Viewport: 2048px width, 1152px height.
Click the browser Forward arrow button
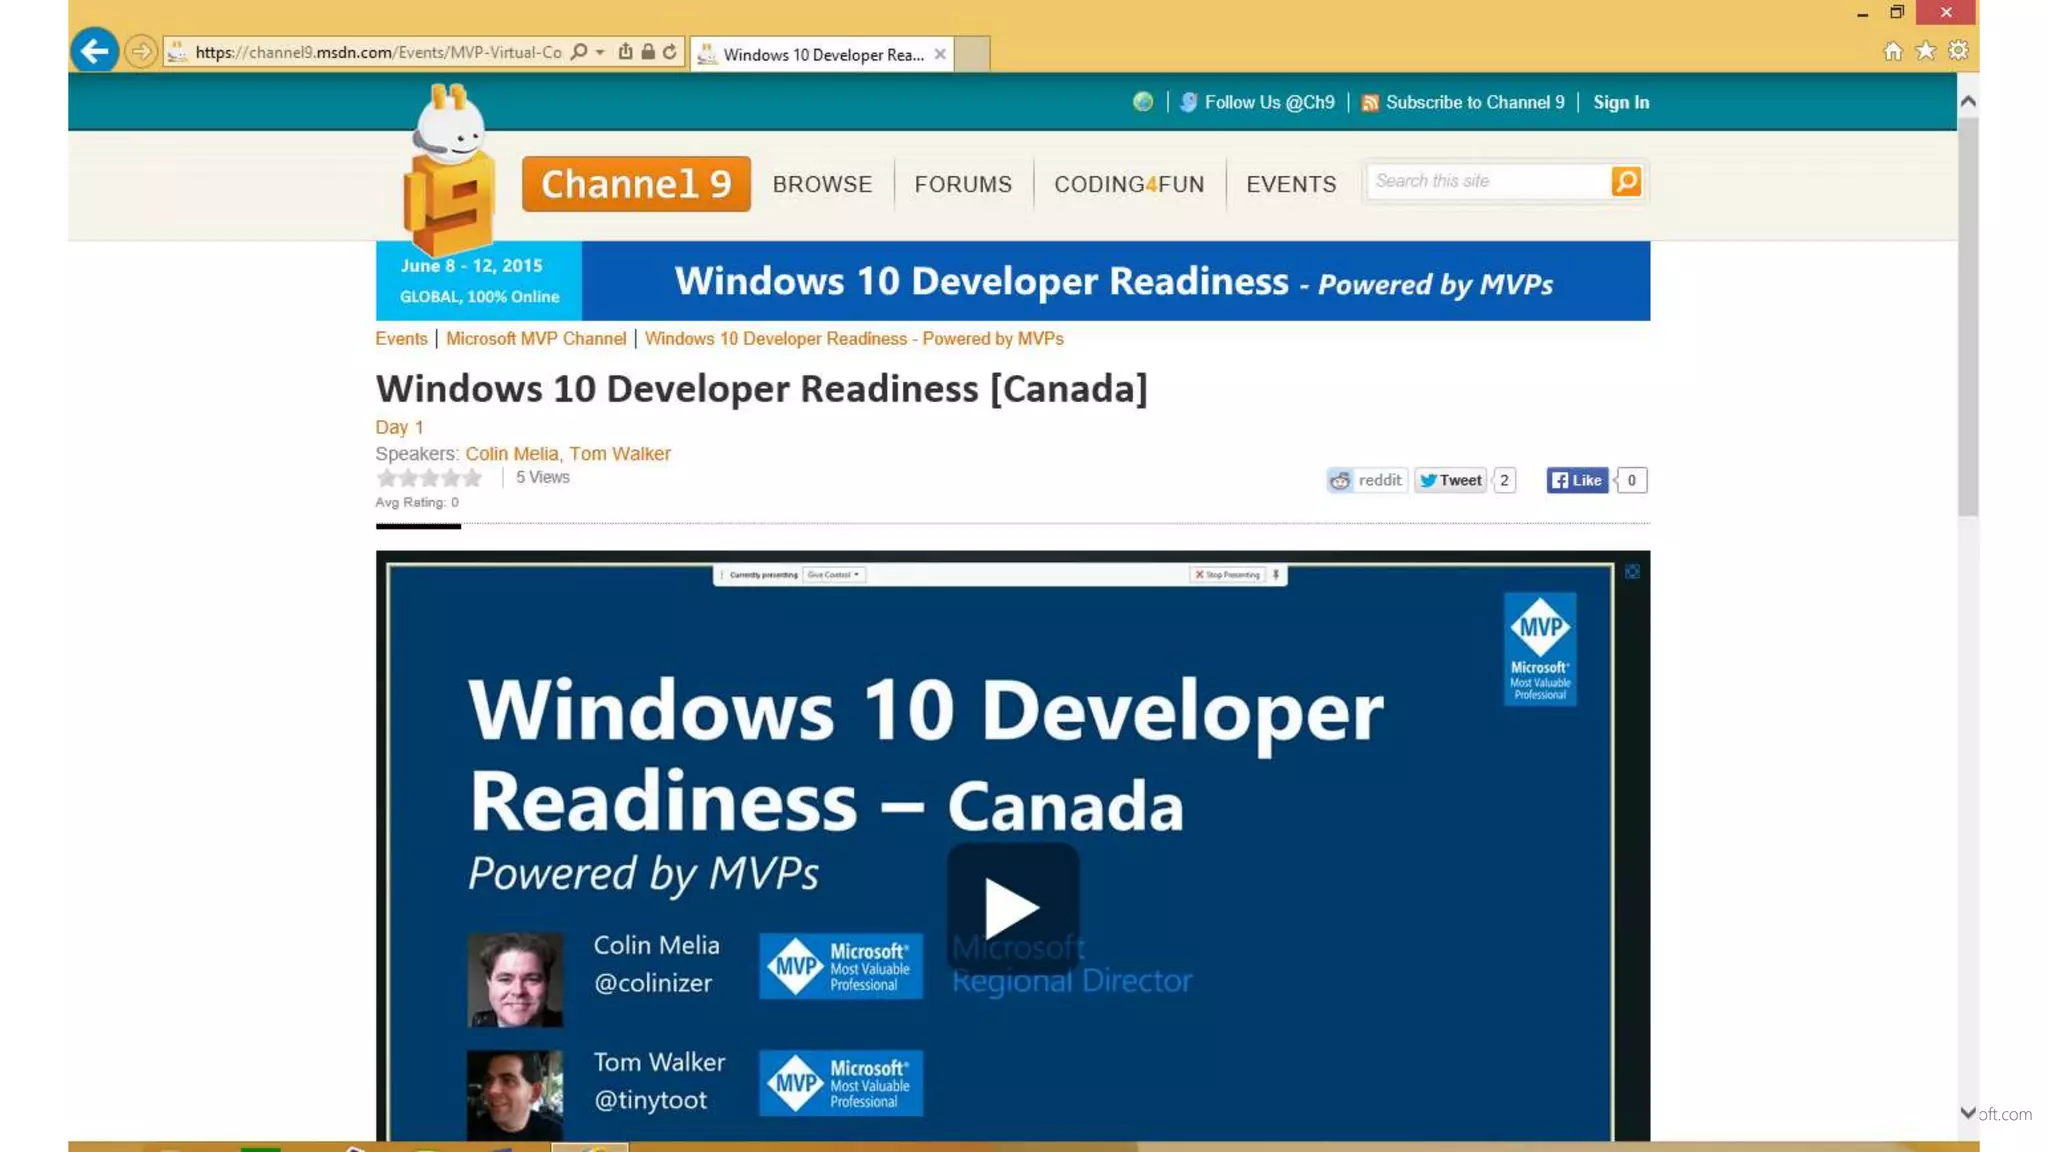[x=141, y=51]
